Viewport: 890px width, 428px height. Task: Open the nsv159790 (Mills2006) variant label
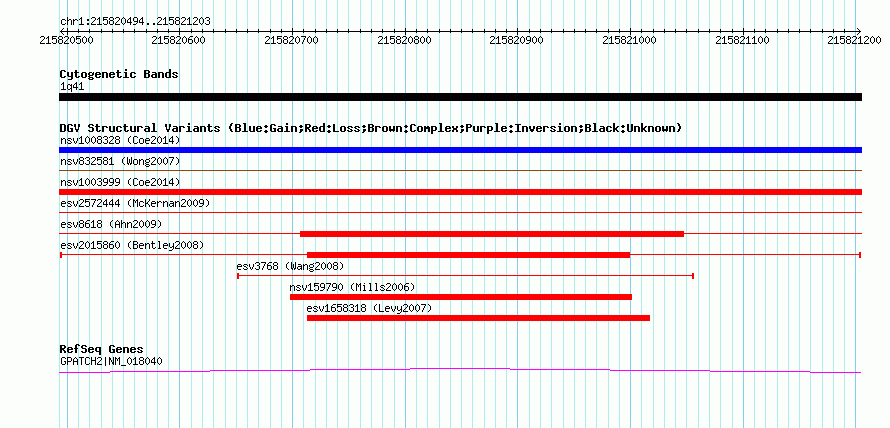352,287
